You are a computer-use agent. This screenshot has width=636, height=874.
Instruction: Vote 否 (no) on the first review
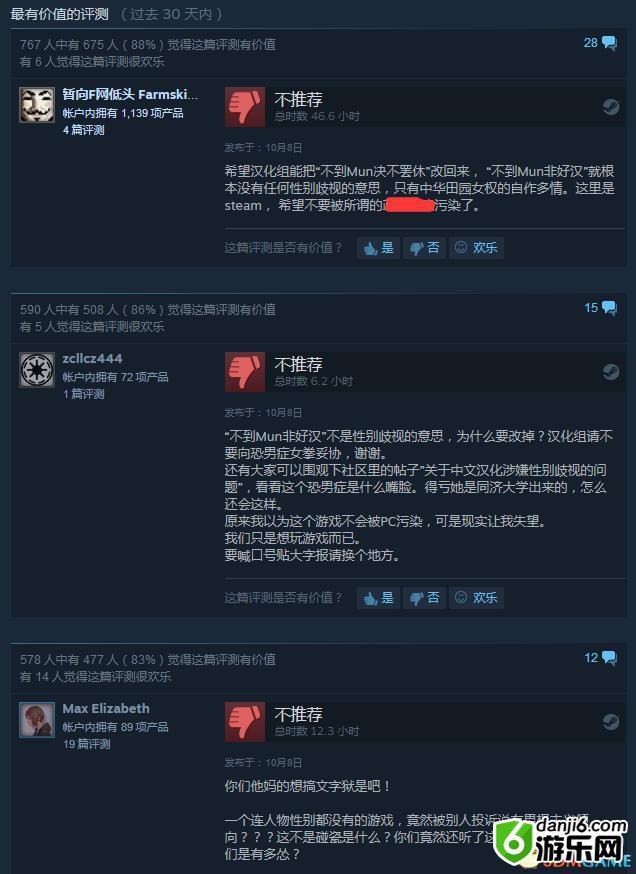coord(425,248)
